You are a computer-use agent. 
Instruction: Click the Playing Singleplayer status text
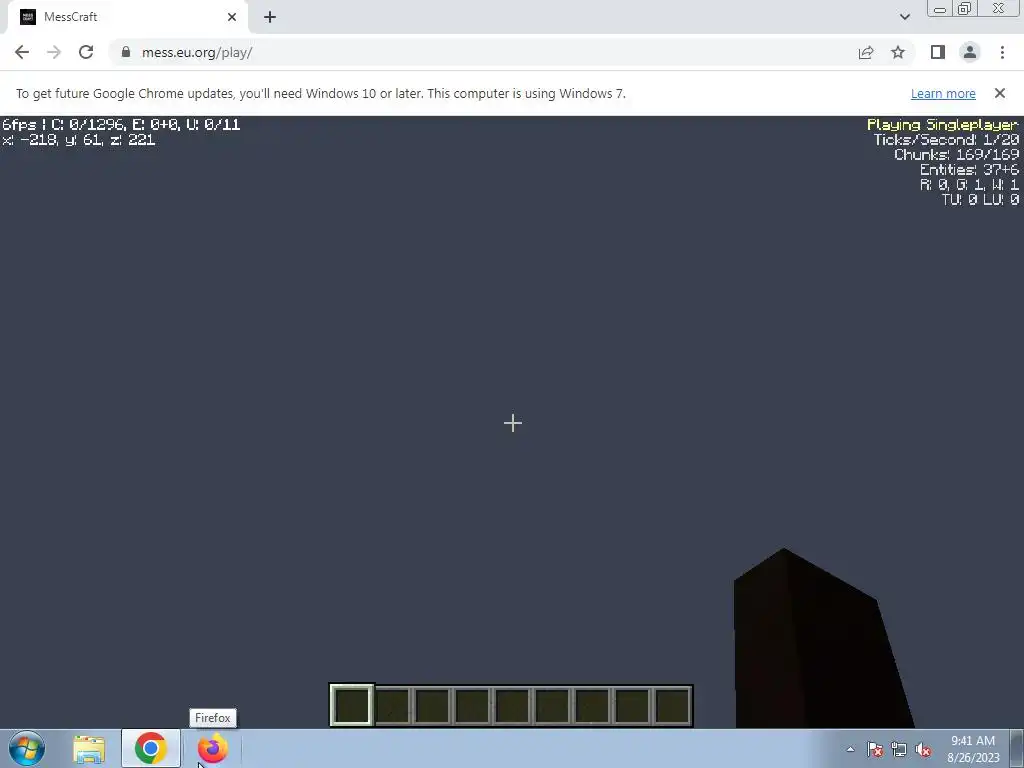[x=942, y=124]
